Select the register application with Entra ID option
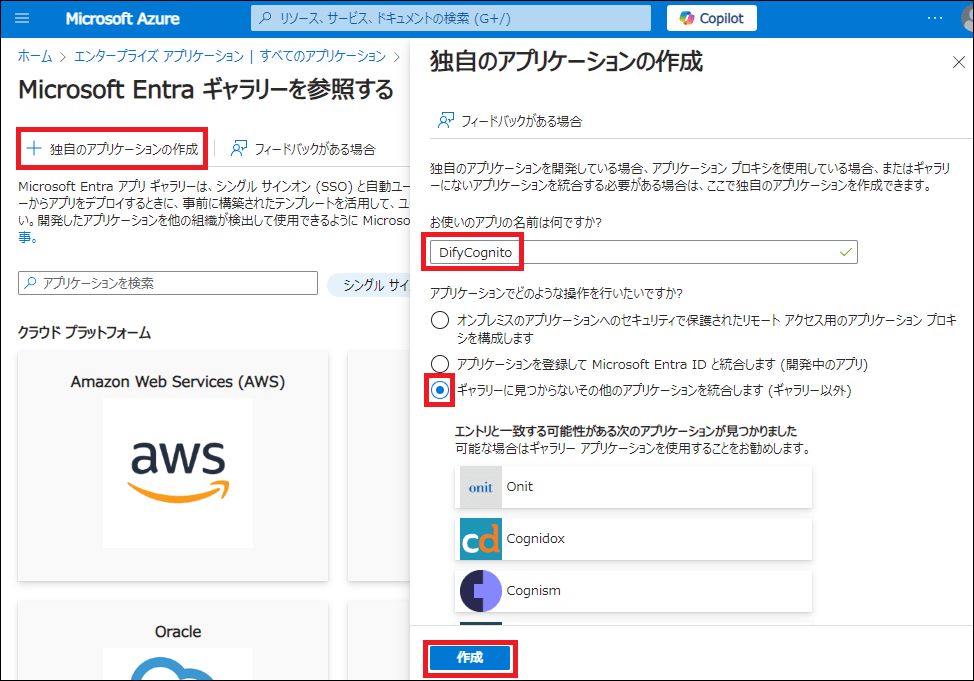 pyautogui.click(x=440, y=364)
